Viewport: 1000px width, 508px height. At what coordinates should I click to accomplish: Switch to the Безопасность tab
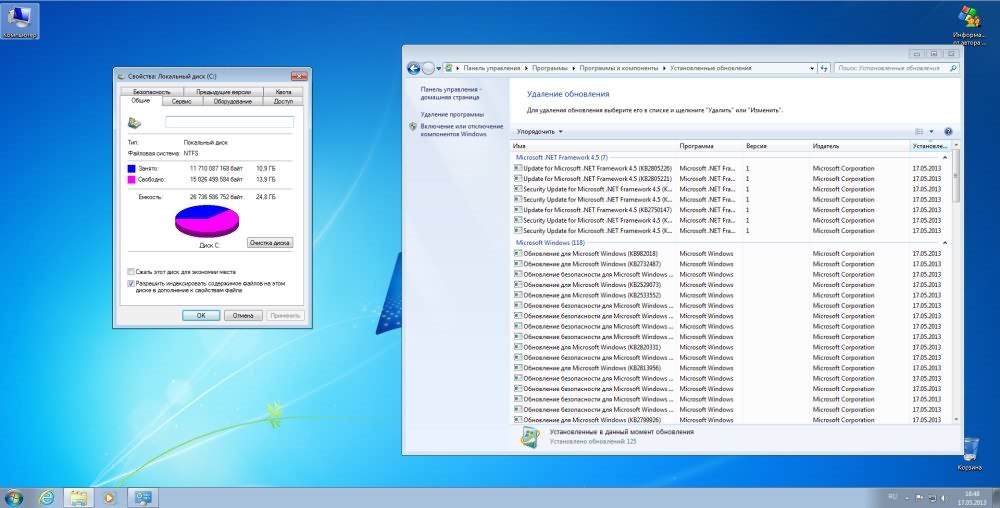click(x=152, y=91)
